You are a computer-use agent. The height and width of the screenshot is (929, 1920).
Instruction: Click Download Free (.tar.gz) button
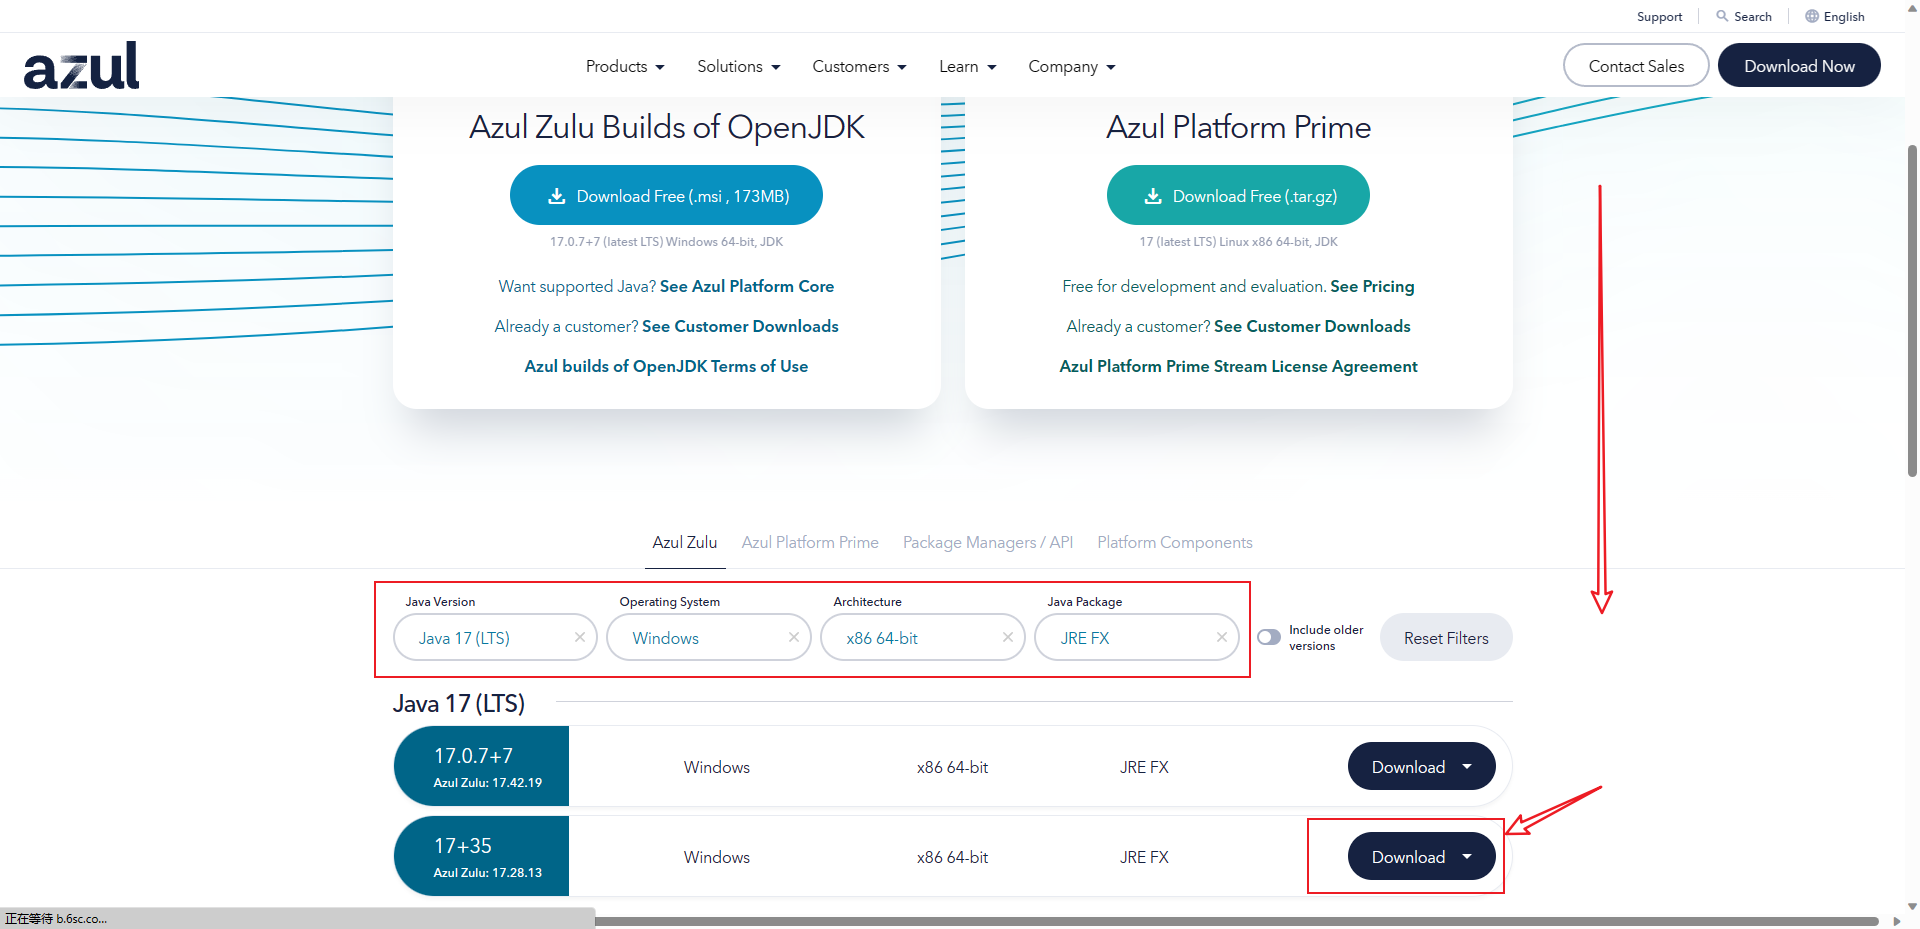pos(1238,195)
